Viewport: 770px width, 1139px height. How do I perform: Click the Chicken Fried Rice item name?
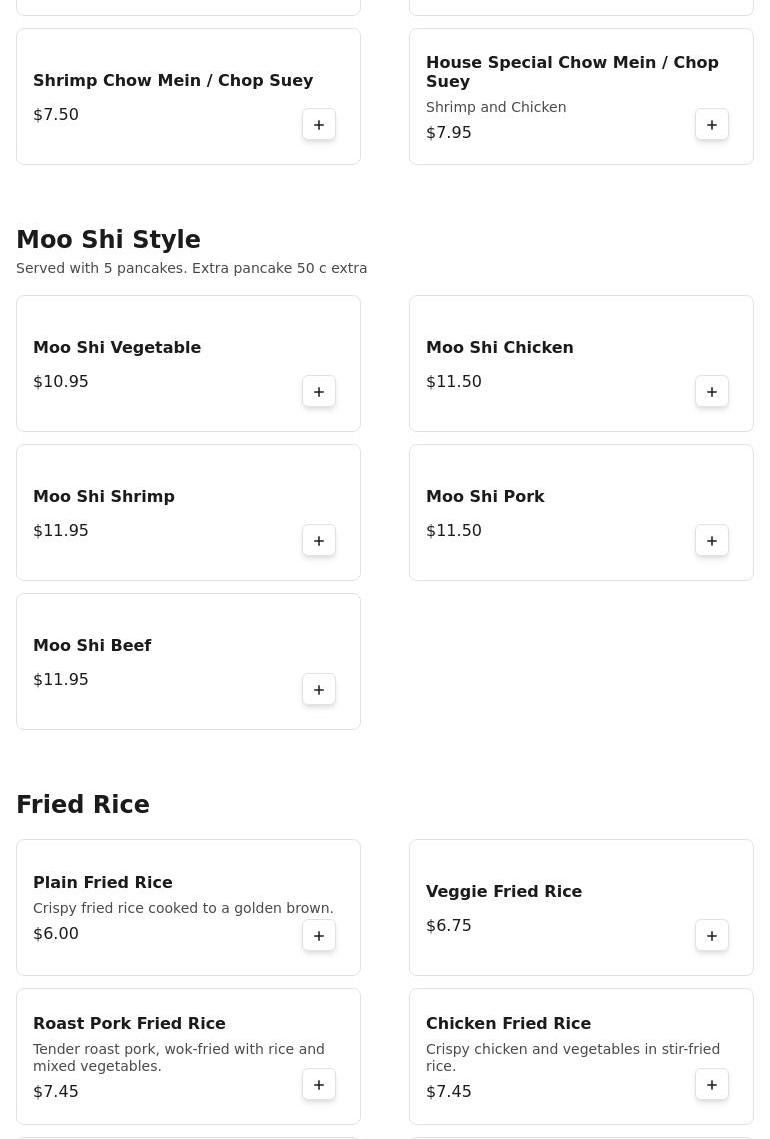tap(508, 1024)
